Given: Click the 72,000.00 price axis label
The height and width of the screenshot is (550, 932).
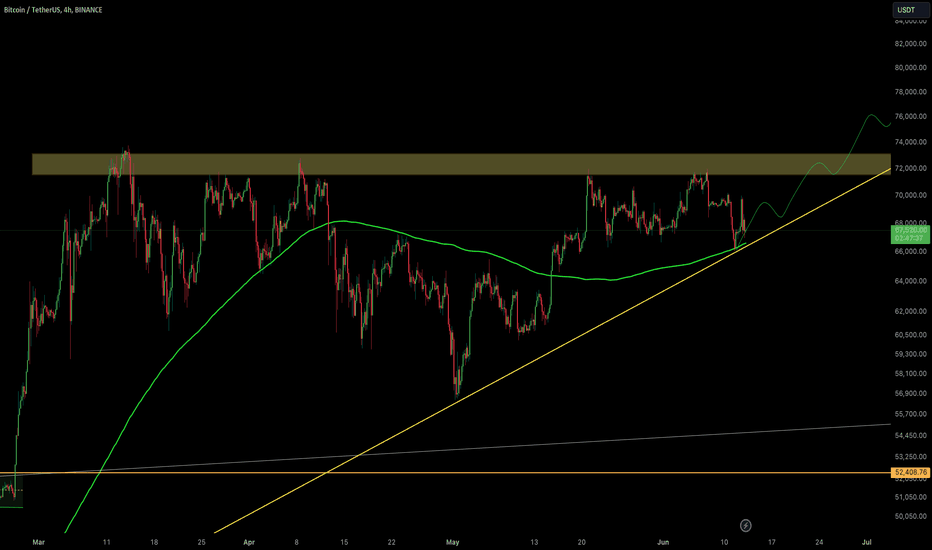Looking at the screenshot, I should click(x=911, y=169).
